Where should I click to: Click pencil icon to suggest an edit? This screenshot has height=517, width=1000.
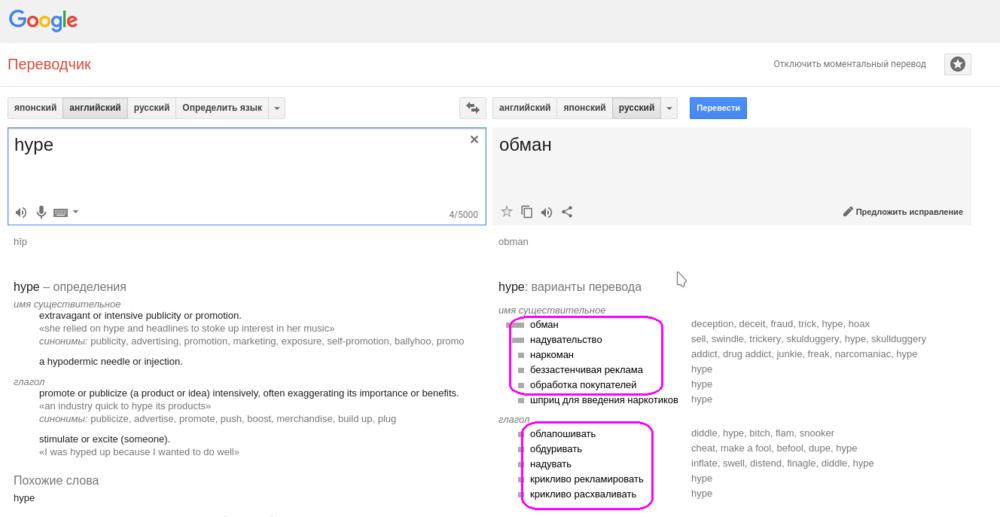click(848, 212)
